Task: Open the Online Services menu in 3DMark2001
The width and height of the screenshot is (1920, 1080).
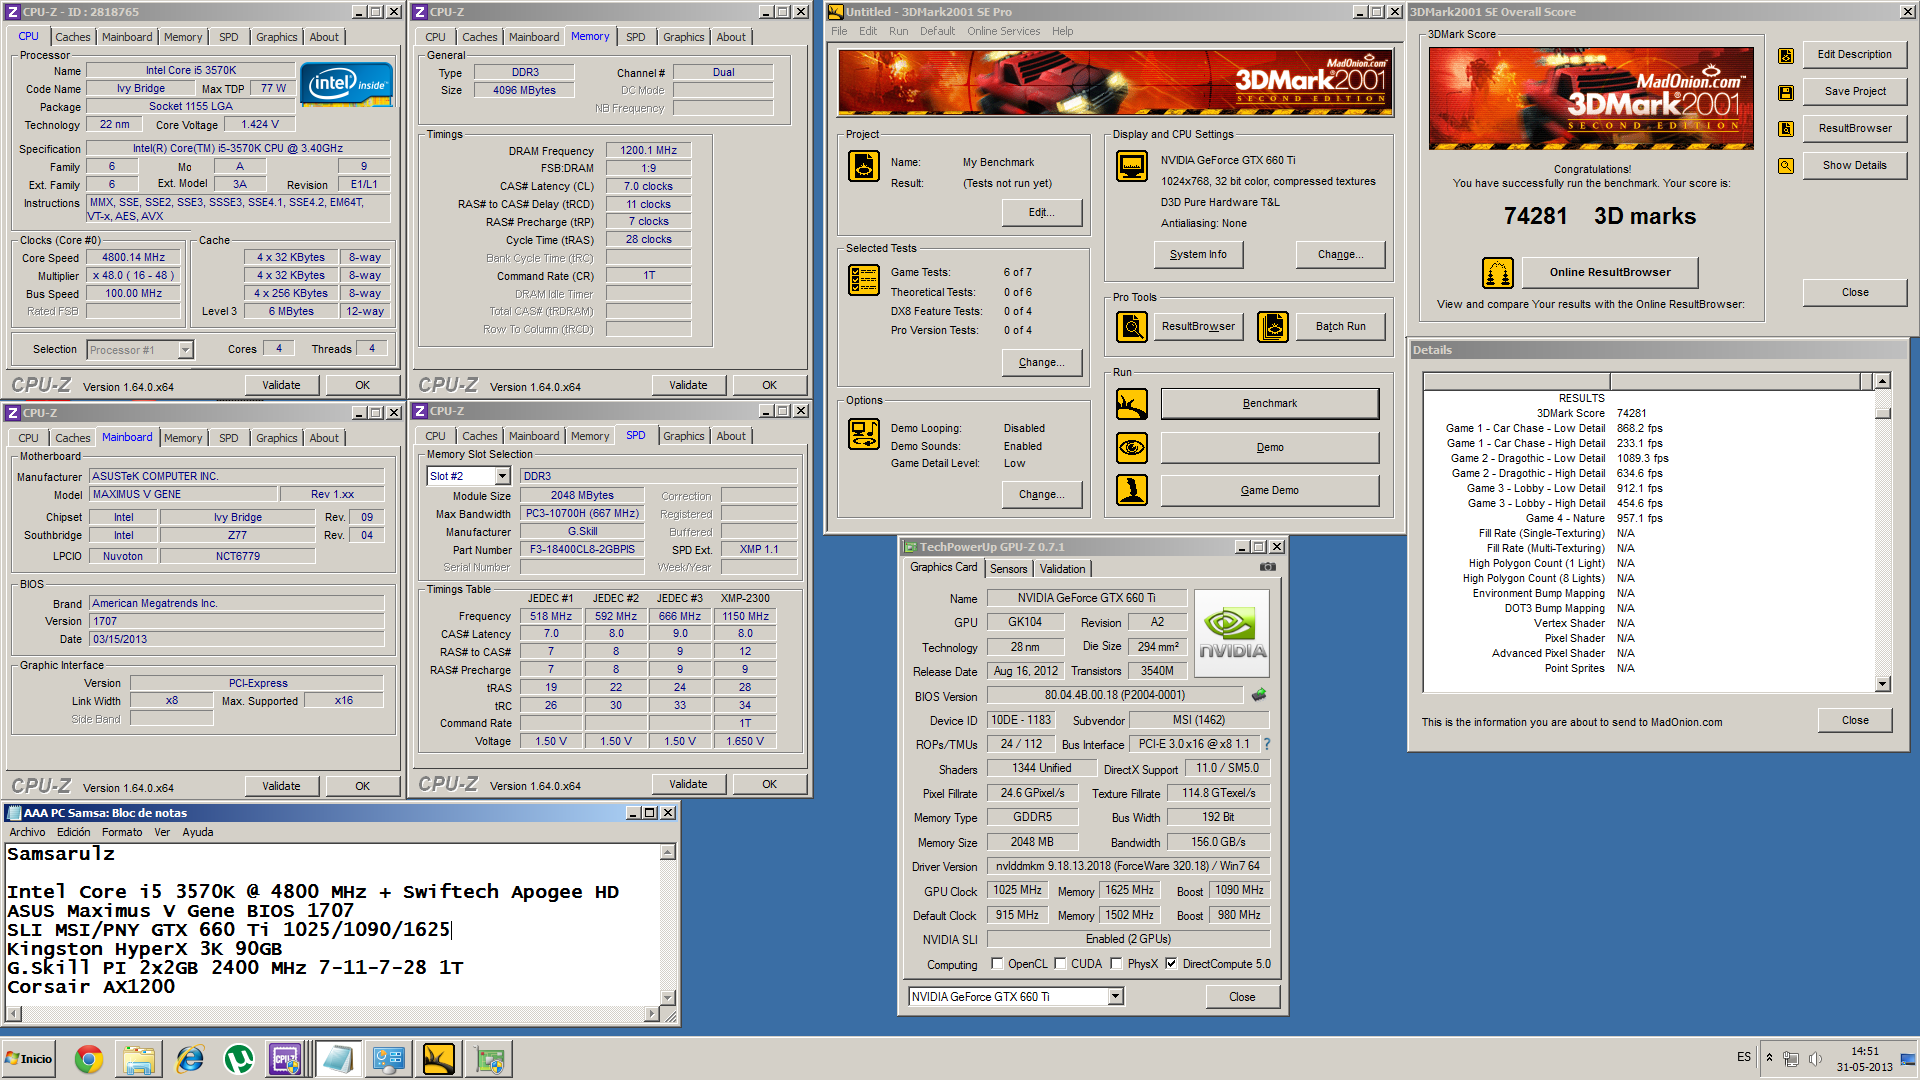Action: click(x=1003, y=31)
